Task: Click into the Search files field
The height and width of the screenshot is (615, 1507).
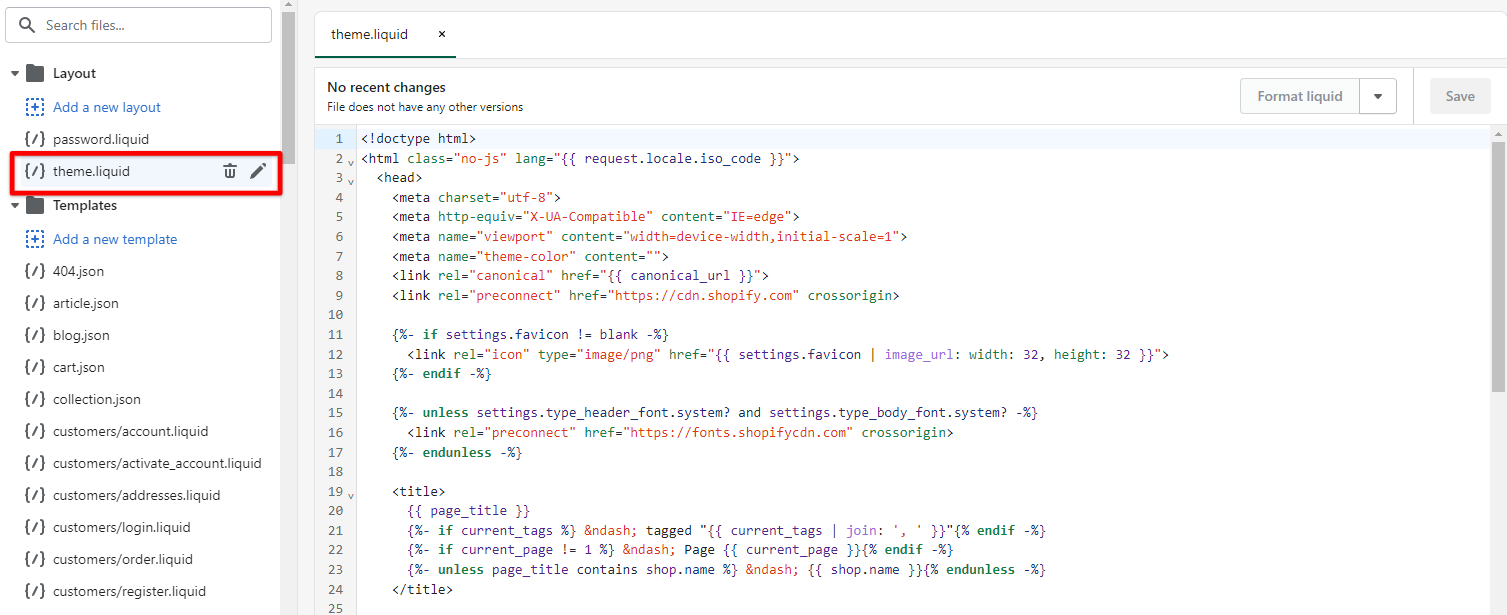Action: click(150, 25)
